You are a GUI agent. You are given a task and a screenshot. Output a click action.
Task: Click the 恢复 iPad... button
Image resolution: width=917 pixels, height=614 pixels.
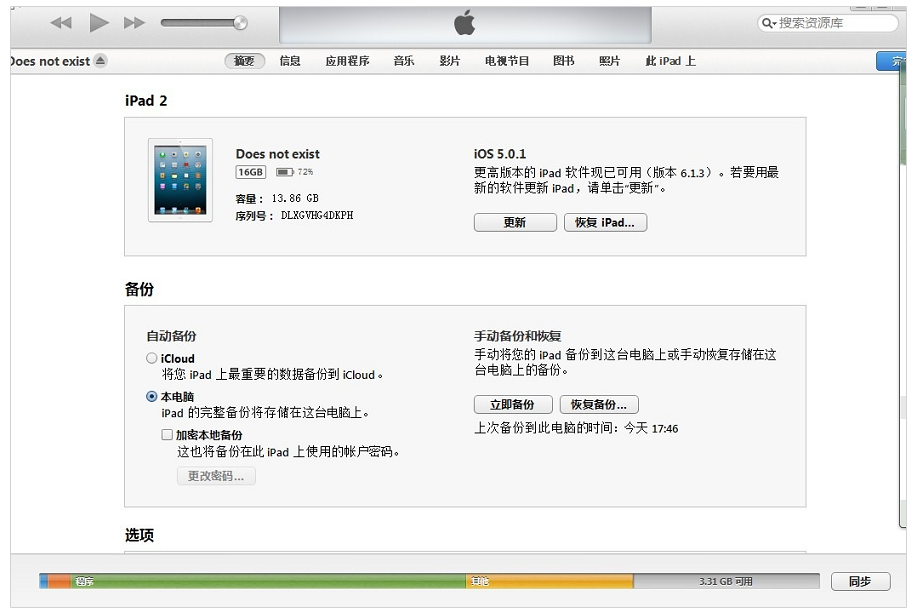pos(605,222)
